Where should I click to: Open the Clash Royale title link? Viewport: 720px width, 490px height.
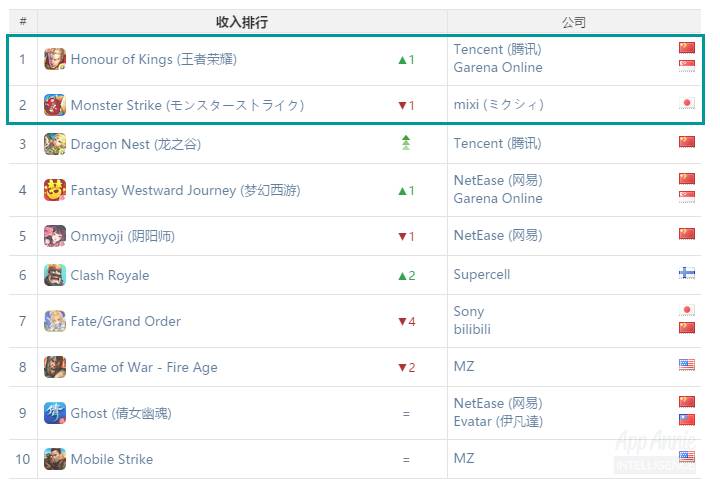click(110, 275)
